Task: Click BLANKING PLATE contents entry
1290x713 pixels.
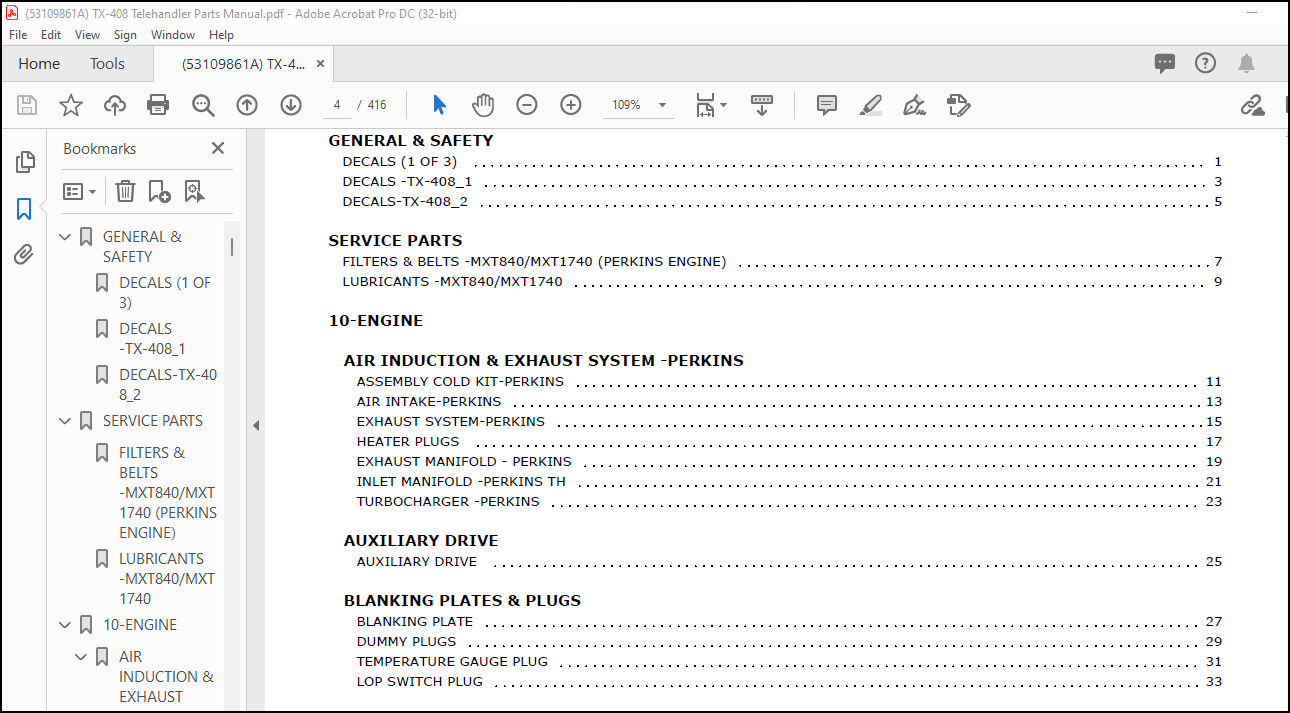Action: coord(415,622)
